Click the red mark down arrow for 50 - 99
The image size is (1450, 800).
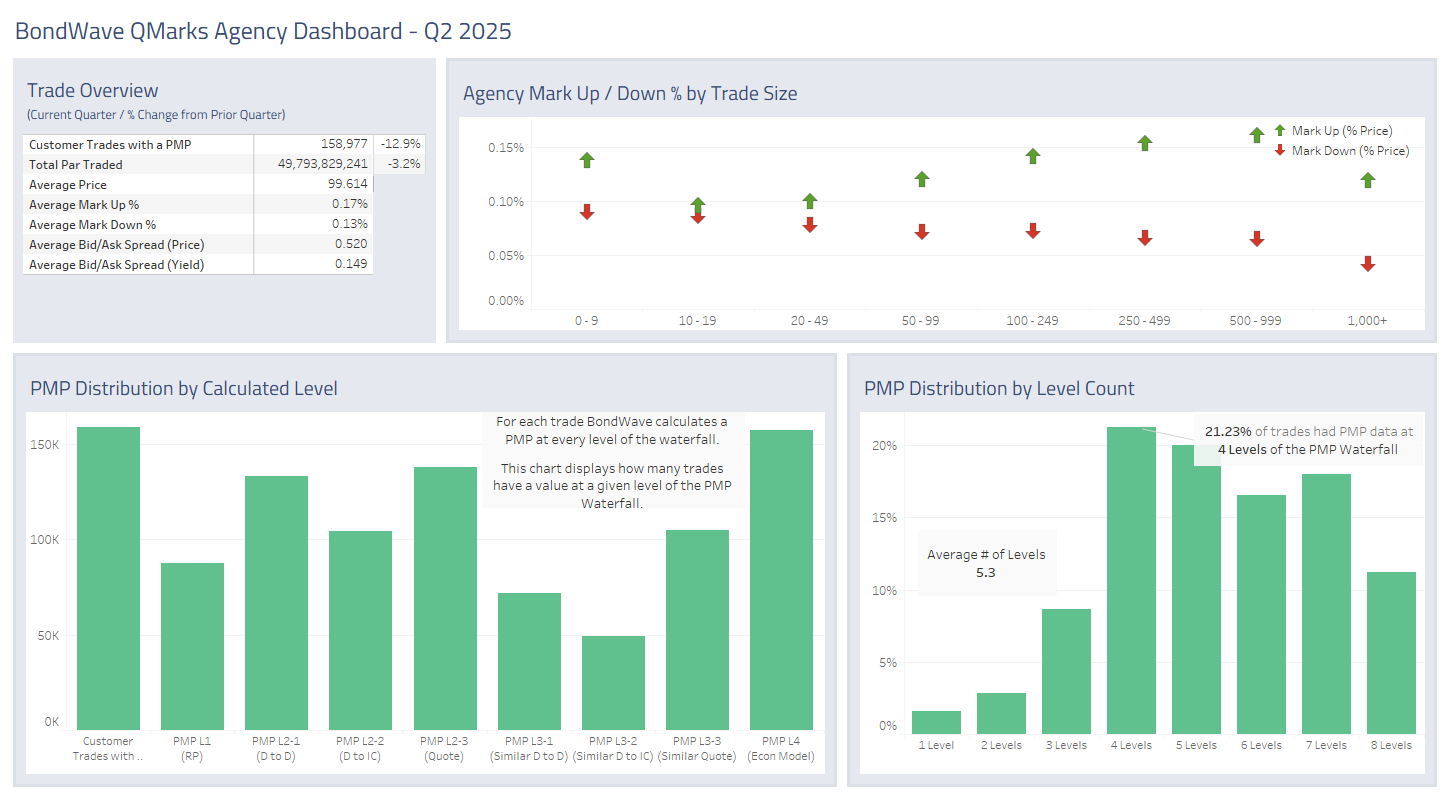click(922, 232)
